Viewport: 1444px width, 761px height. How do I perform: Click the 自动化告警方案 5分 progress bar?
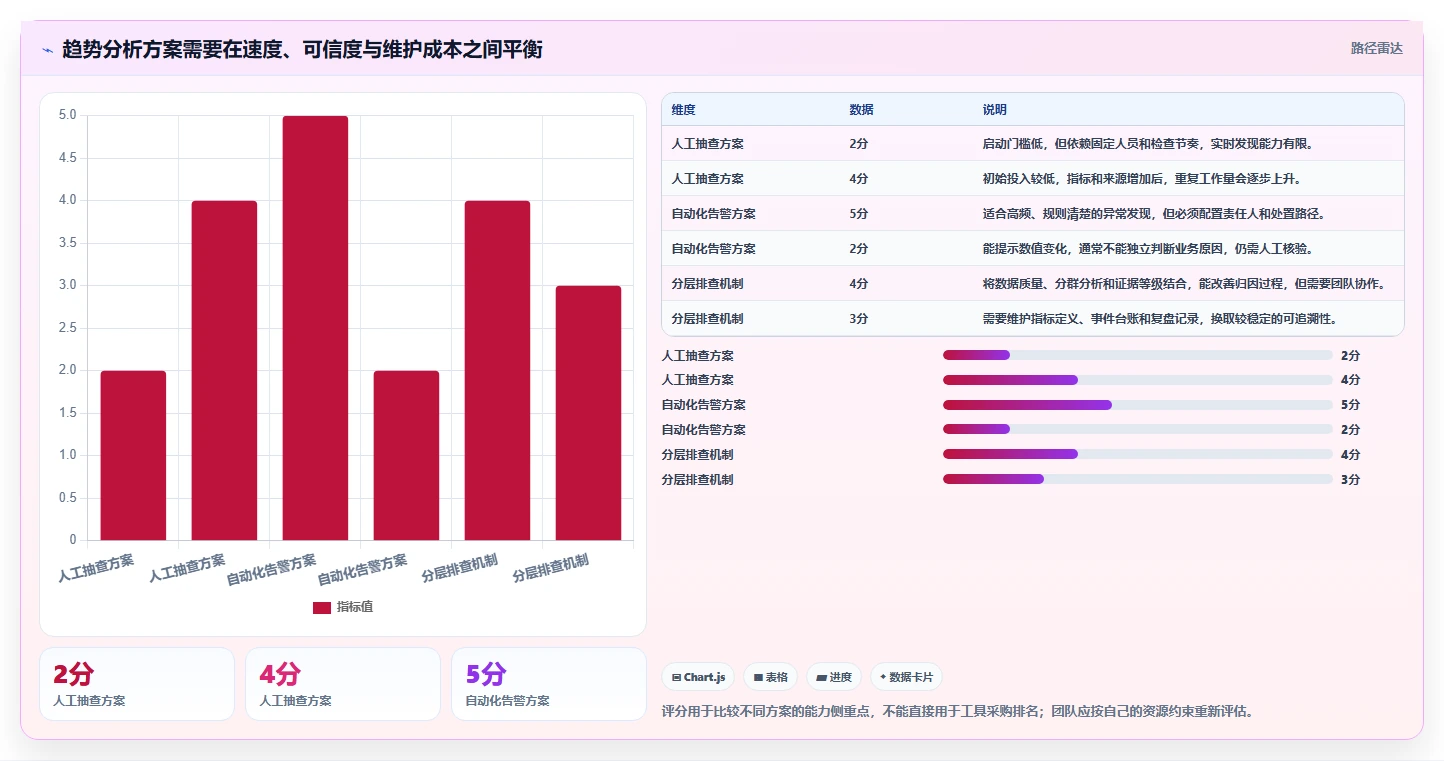coord(1137,405)
